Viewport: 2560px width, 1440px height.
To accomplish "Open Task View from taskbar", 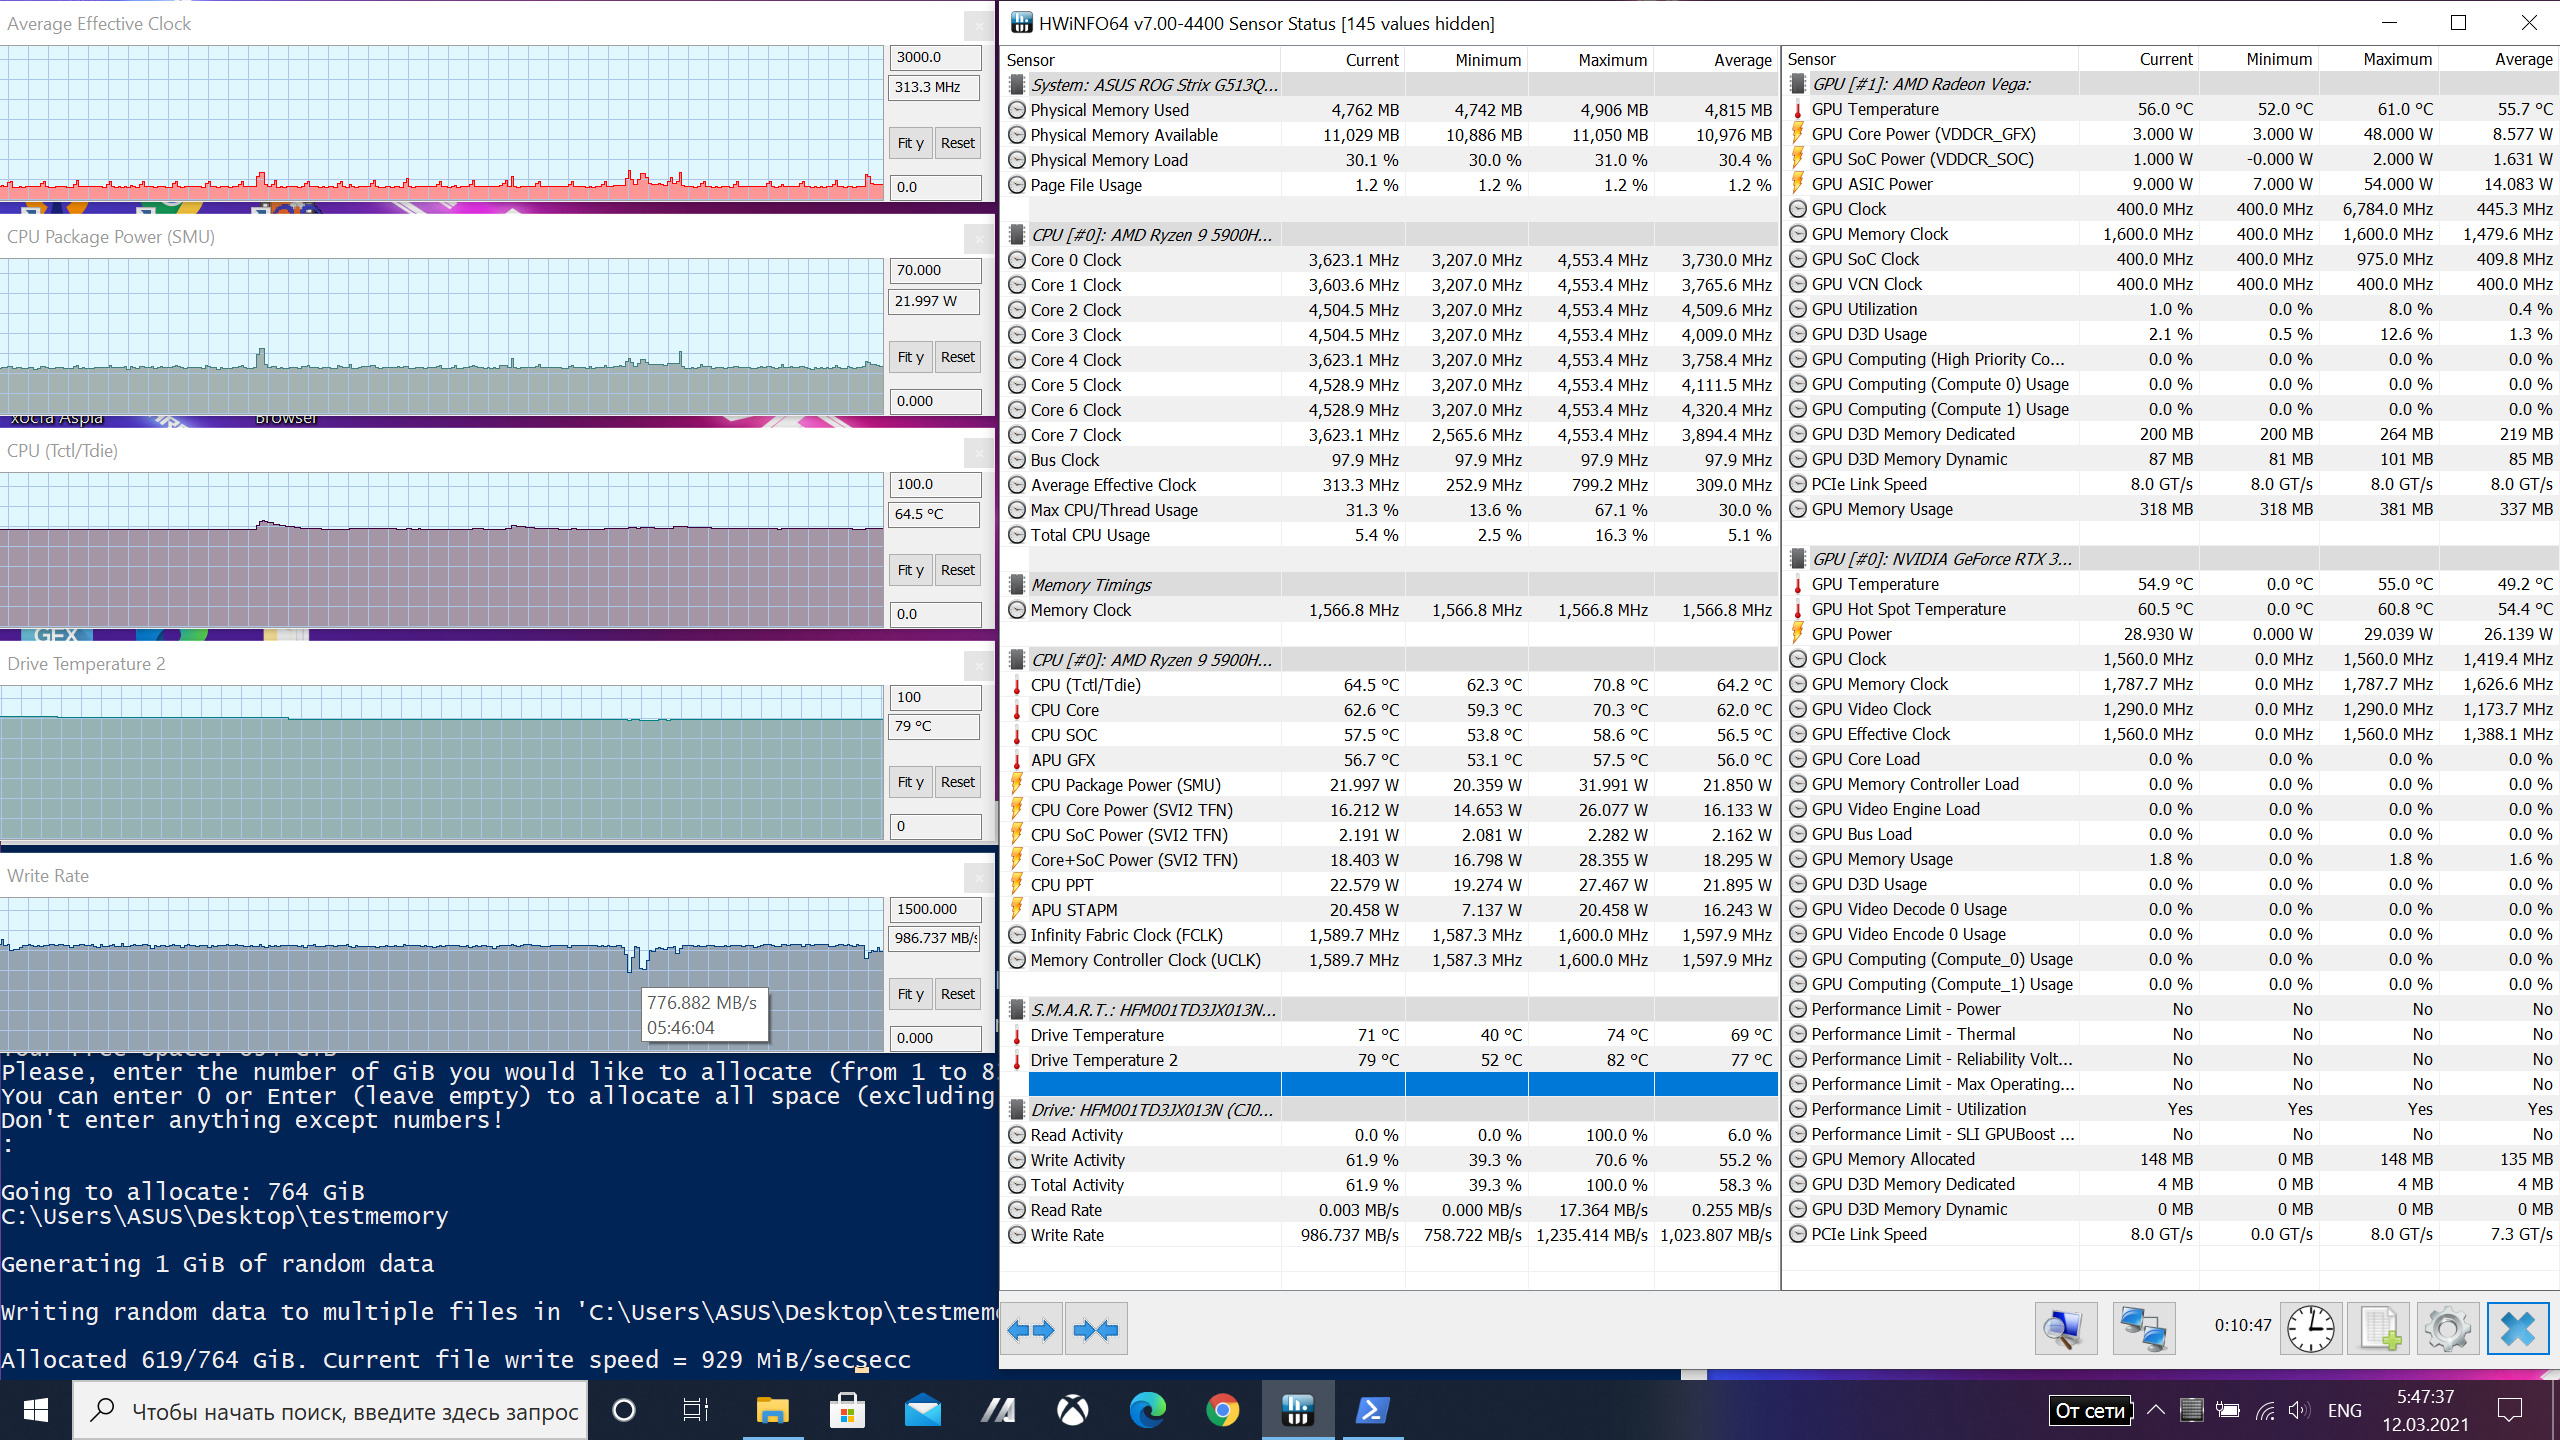I will point(696,1411).
